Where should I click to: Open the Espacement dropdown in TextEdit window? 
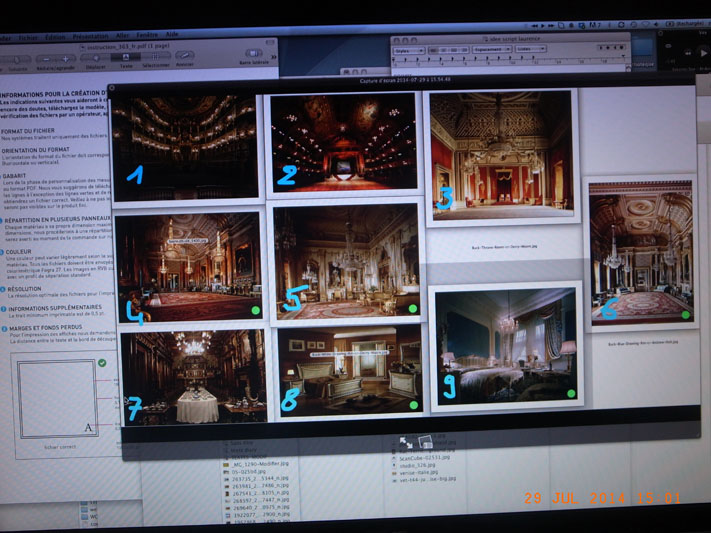coord(492,49)
